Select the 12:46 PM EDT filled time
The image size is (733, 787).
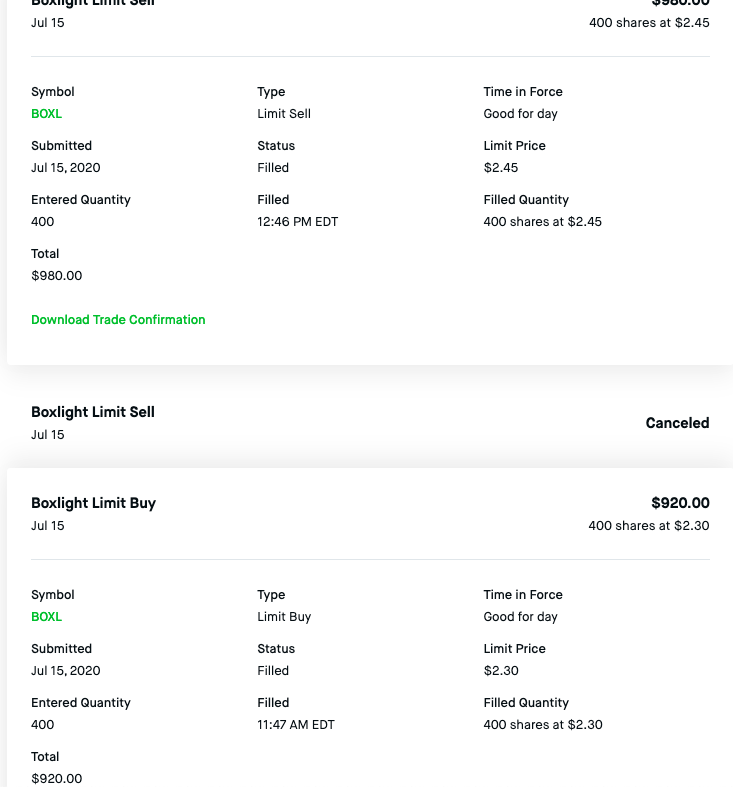click(x=297, y=222)
